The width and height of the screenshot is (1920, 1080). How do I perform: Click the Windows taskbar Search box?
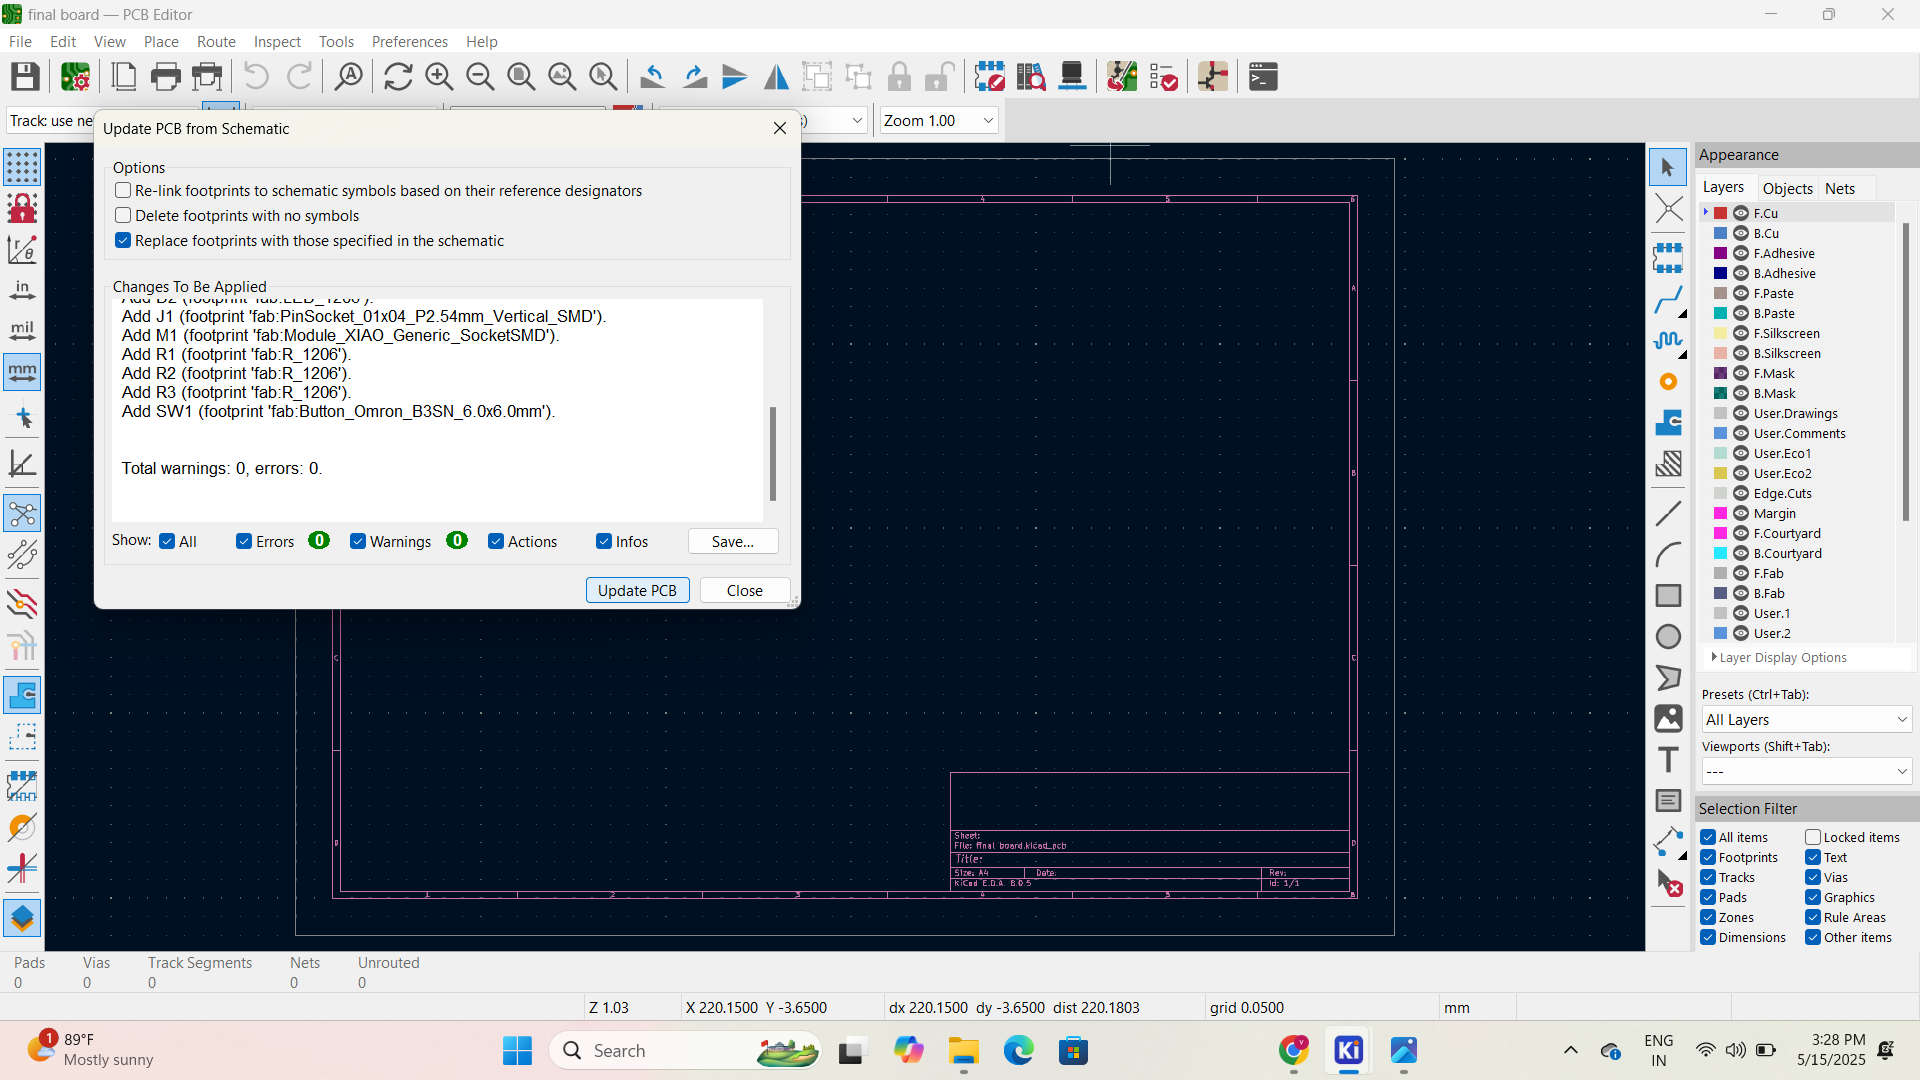(686, 1050)
